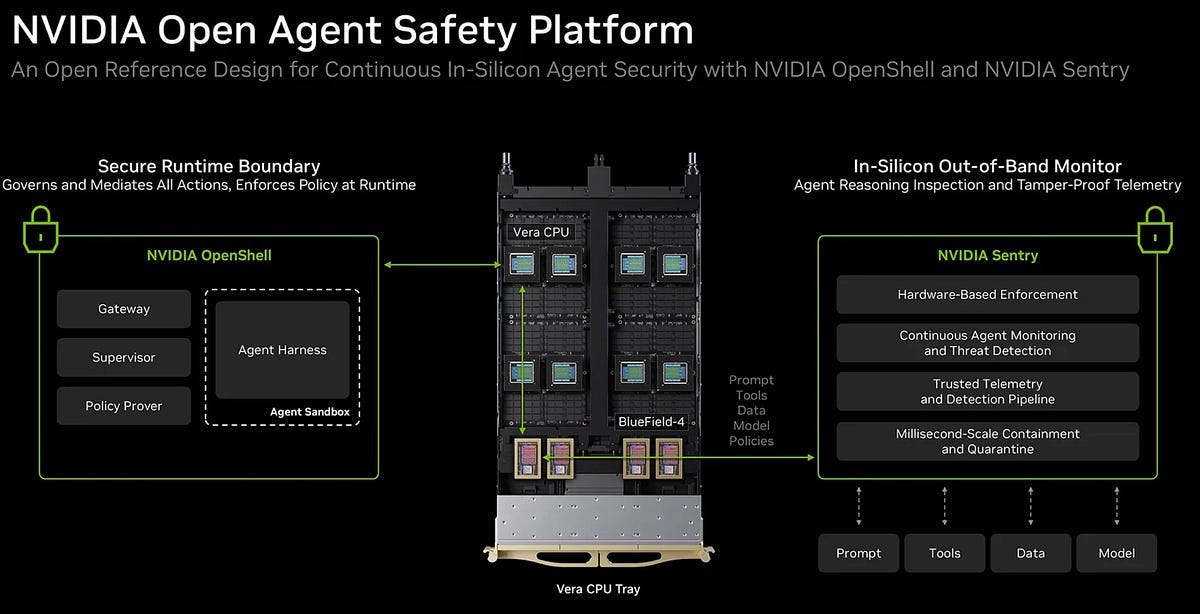The image size is (1200, 614).
Task: Click "Agent Reasoning Inspection and Tamper-Proof Telemetry" text
Action: click(988, 185)
